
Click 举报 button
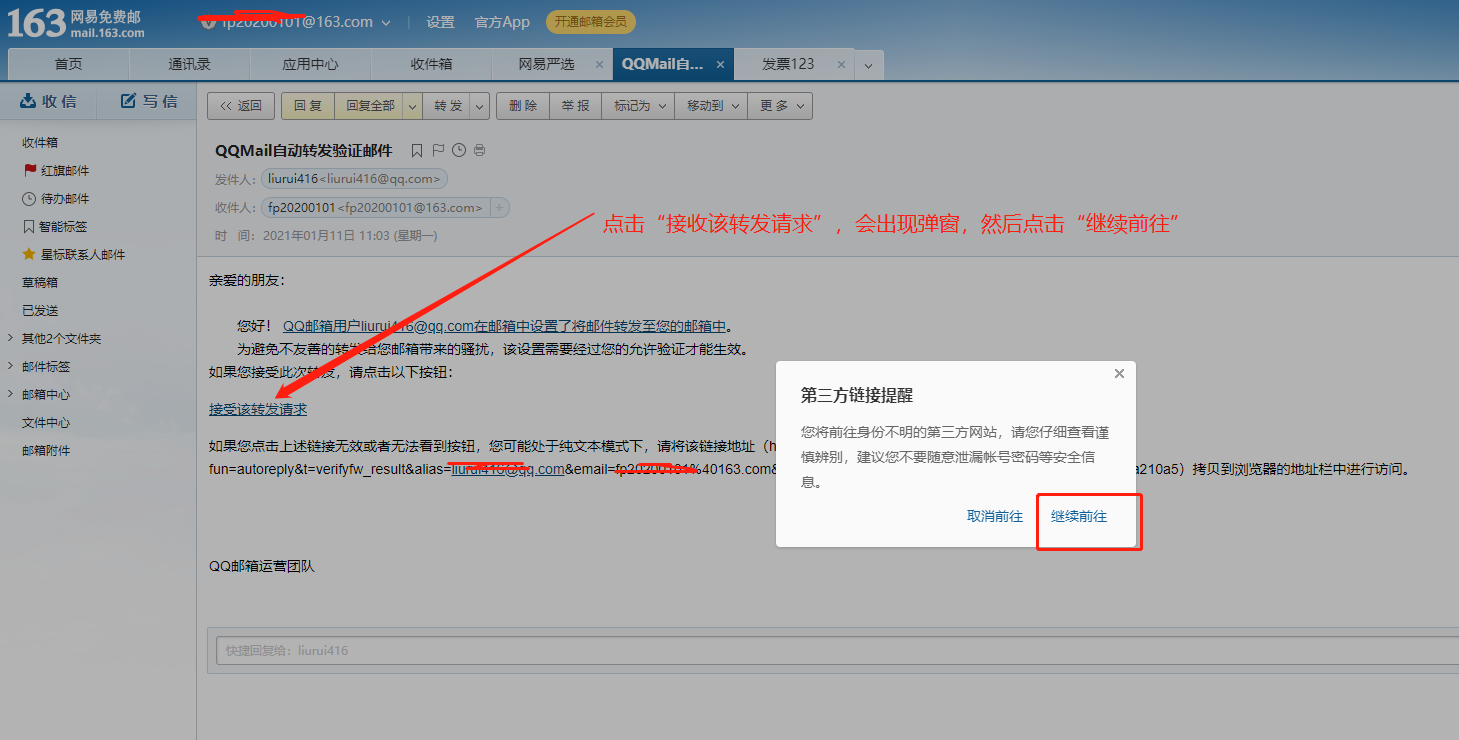(575, 106)
